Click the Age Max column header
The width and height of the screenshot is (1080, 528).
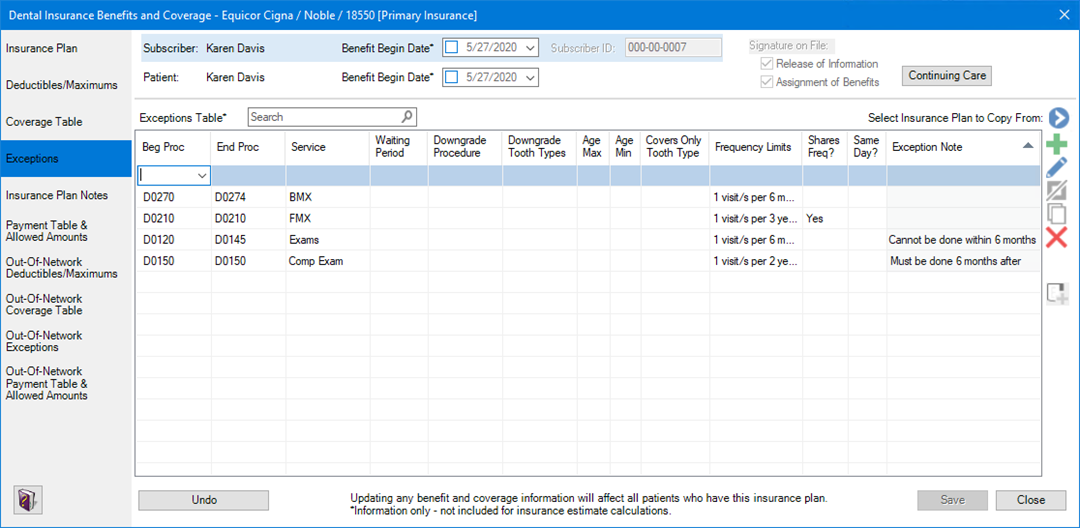(x=594, y=147)
